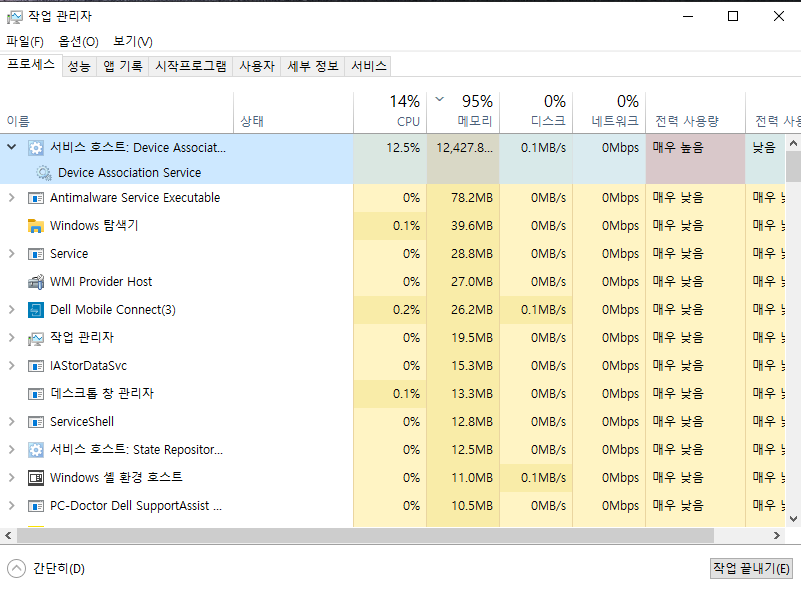Screen dimensions: 801x592
Task: Open the 파일(F) menu
Action: tap(25, 41)
